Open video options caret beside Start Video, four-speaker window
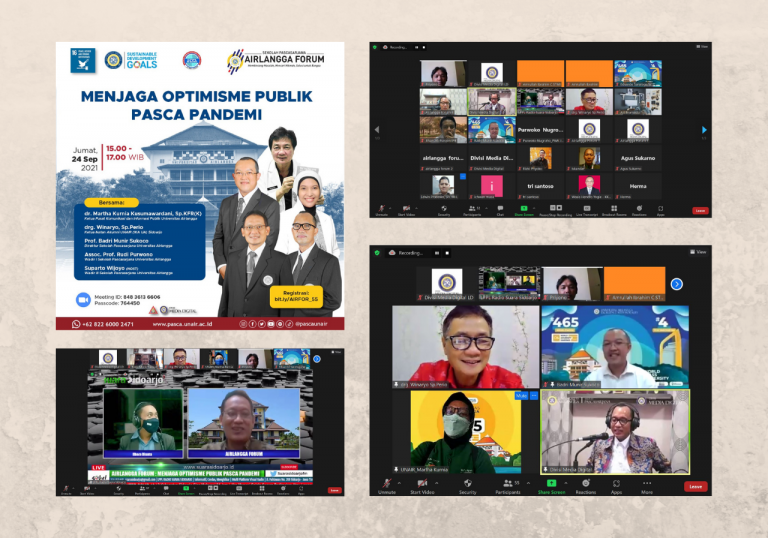 point(437,483)
